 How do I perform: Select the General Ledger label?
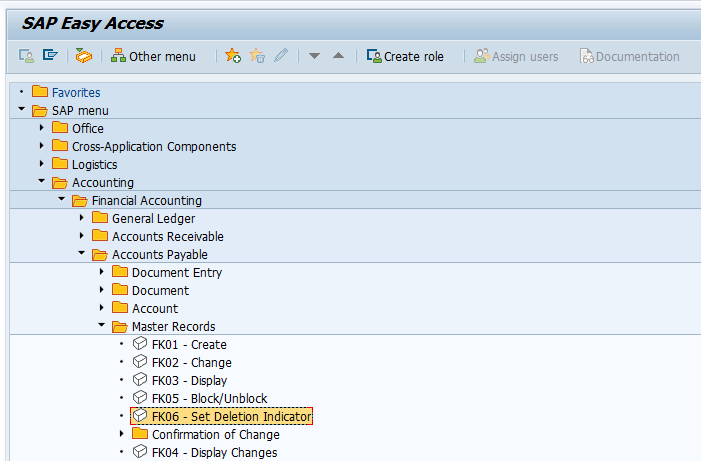pos(153,219)
